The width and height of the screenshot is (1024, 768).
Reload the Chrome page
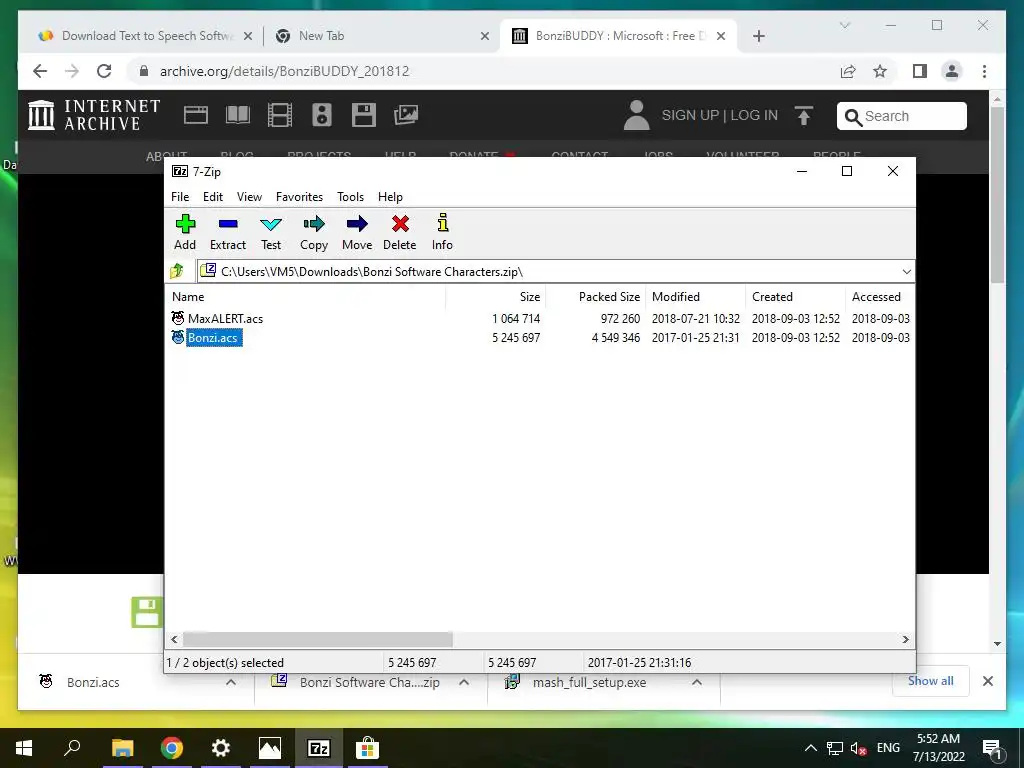[104, 71]
